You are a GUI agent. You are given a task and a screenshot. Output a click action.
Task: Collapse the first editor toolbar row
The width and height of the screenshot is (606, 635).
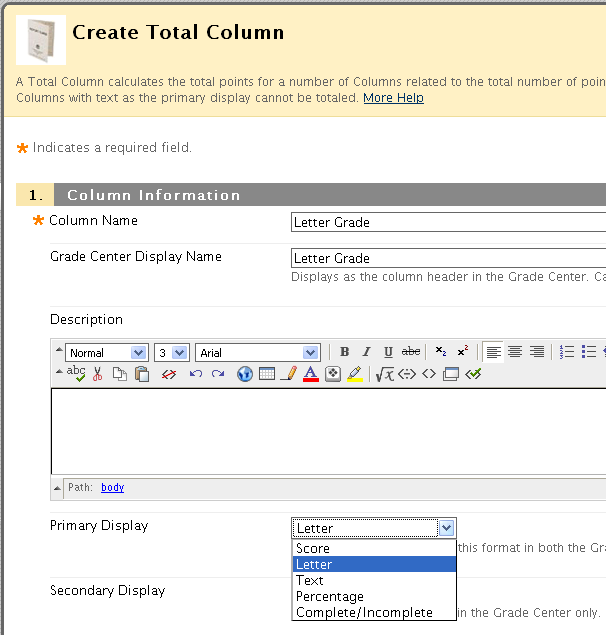click(x=59, y=349)
